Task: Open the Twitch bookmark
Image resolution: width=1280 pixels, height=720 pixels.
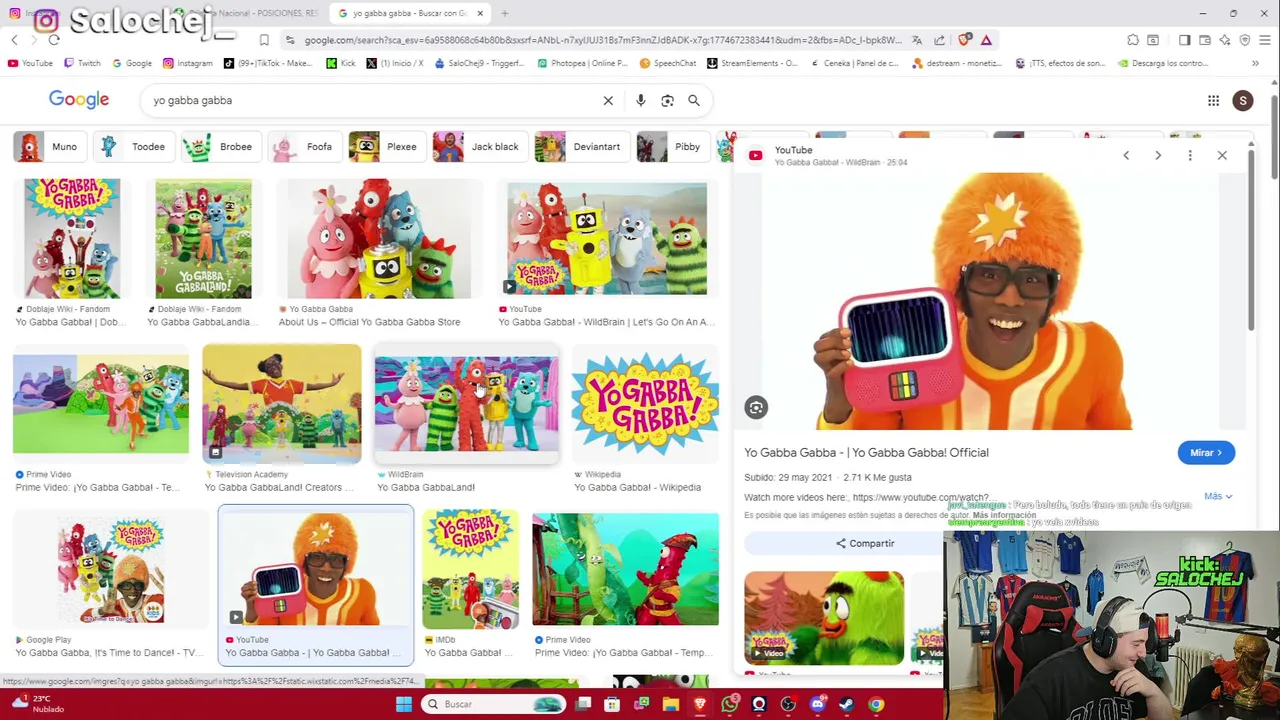Action: pos(82,63)
